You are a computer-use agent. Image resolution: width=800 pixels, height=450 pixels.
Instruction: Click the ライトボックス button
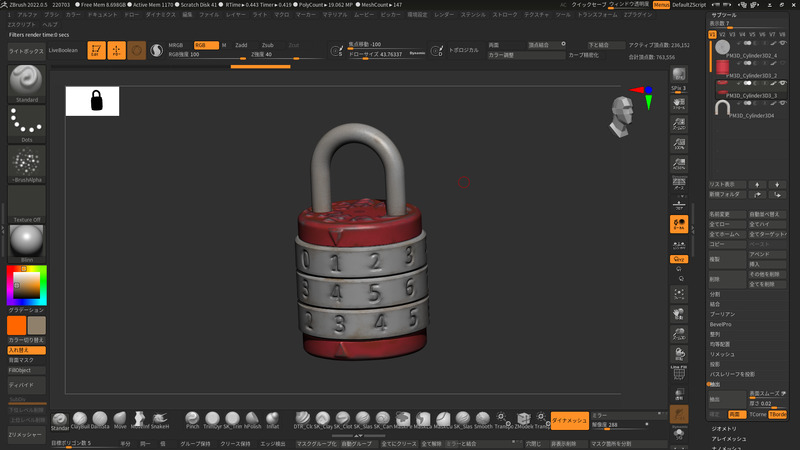point(26,51)
